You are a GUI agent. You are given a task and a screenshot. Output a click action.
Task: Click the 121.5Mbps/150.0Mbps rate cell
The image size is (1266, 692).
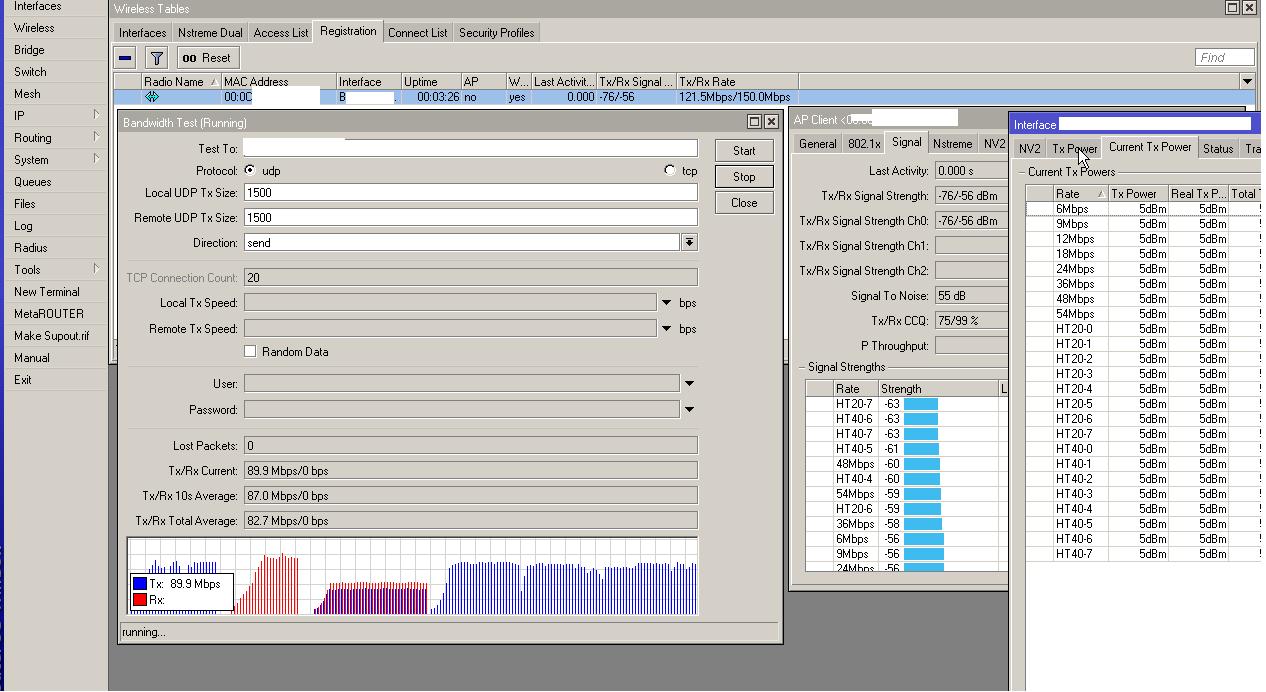(x=735, y=97)
